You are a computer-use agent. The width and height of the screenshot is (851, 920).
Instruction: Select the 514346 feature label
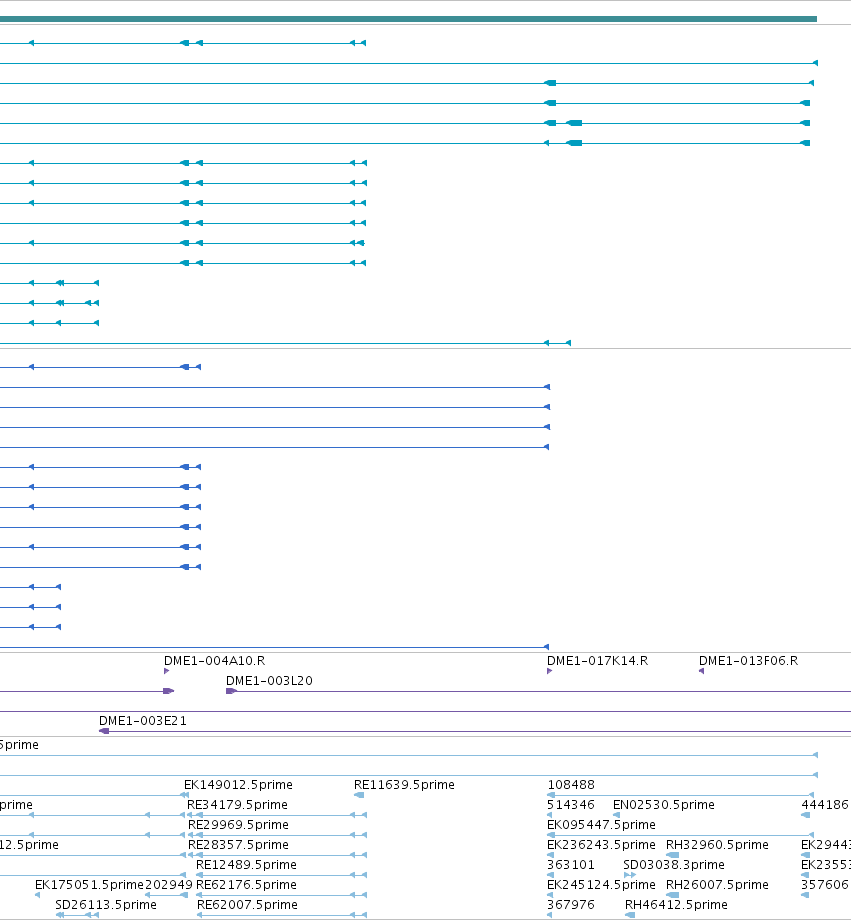[571, 804]
